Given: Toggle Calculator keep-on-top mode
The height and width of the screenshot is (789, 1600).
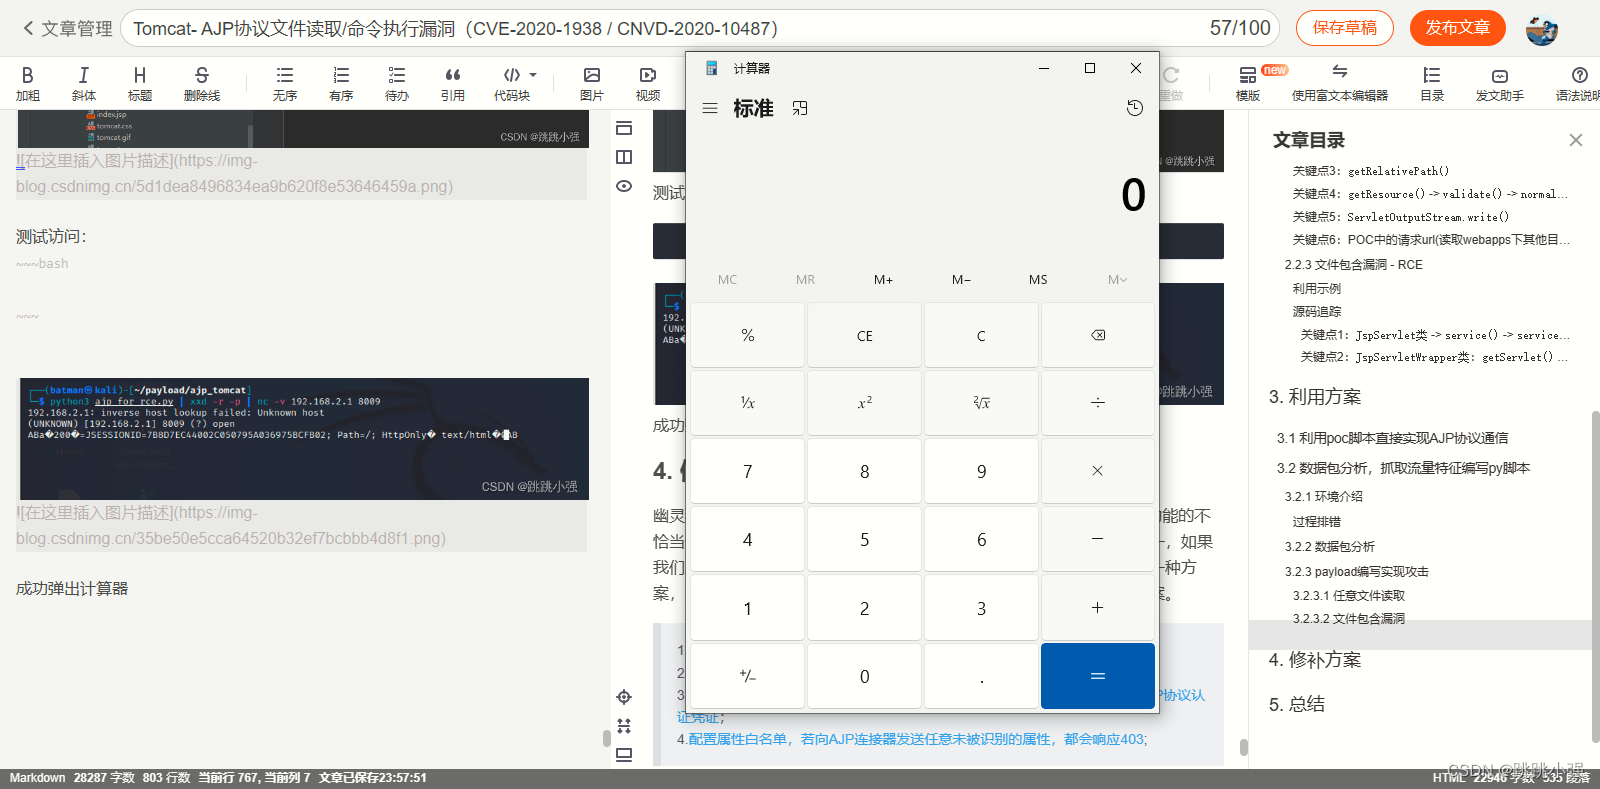Looking at the screenshot, I should (x=800, y=108).
